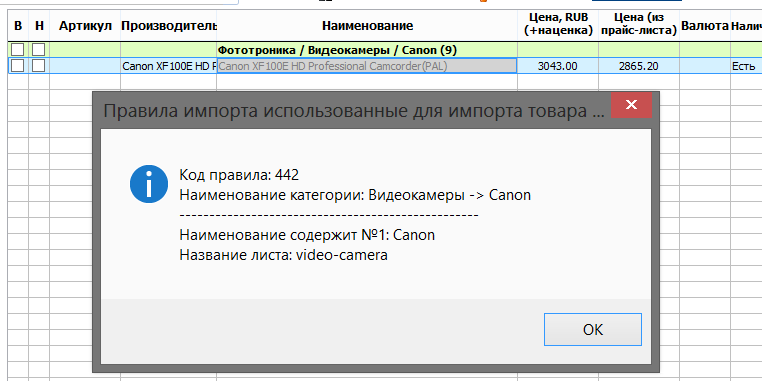Click the Canon XF100E HD manufacturer cell

[x=169, y=66]
